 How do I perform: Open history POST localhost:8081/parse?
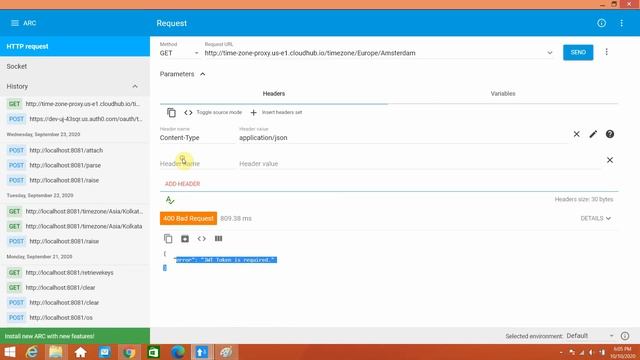(x=75, y=165)
